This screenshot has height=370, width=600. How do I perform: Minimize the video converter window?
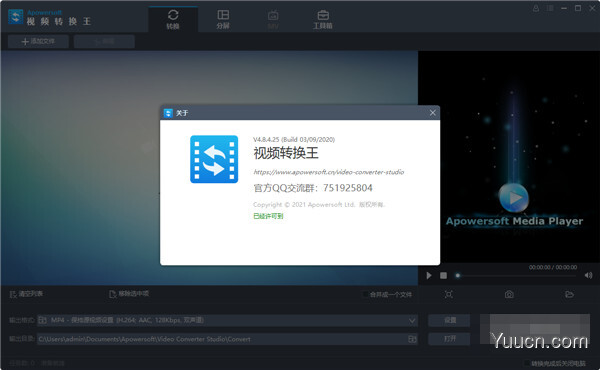point(564,8)
